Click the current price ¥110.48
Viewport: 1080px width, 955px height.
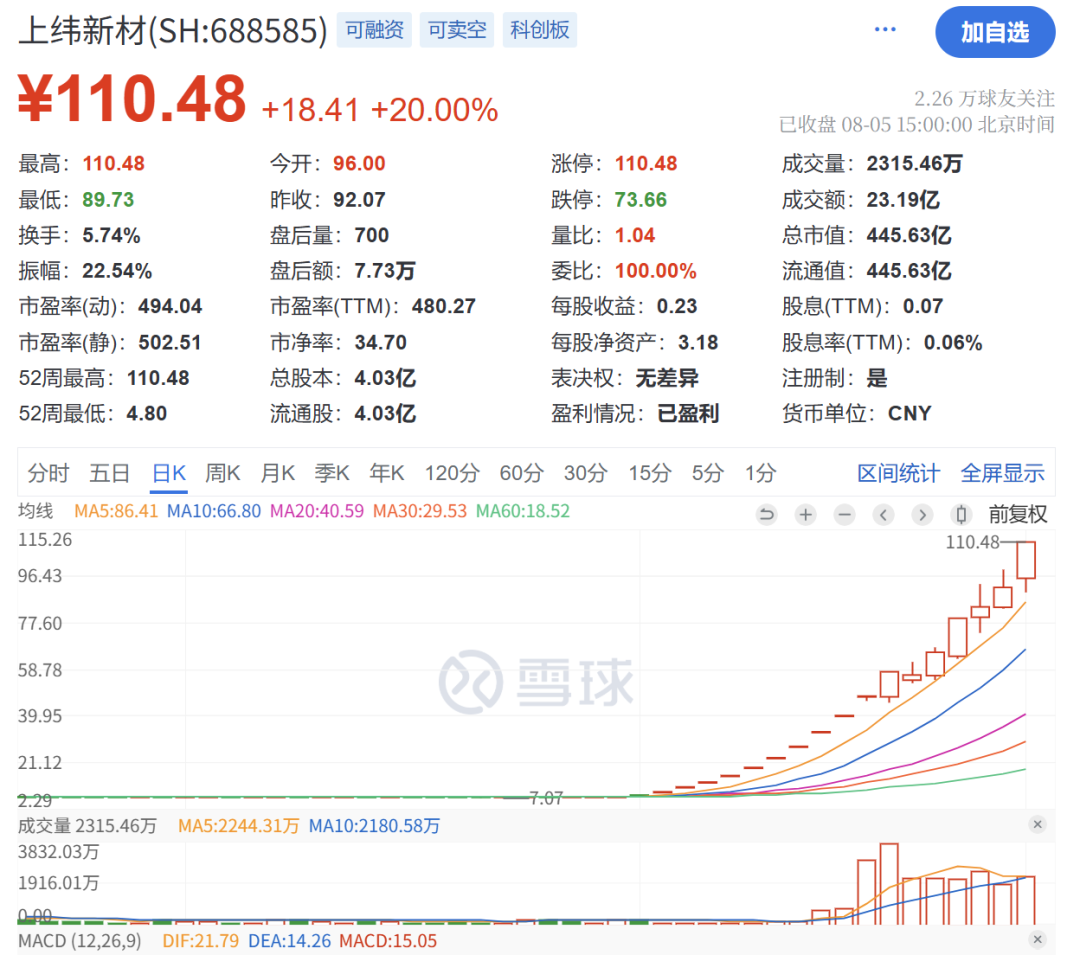pos(132,98)
